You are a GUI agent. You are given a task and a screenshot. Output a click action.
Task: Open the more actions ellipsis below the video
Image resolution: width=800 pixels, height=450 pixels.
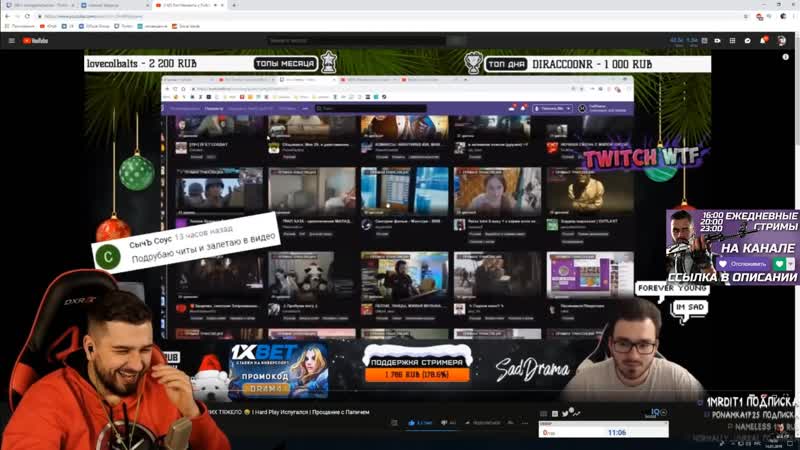coord(525,422)
